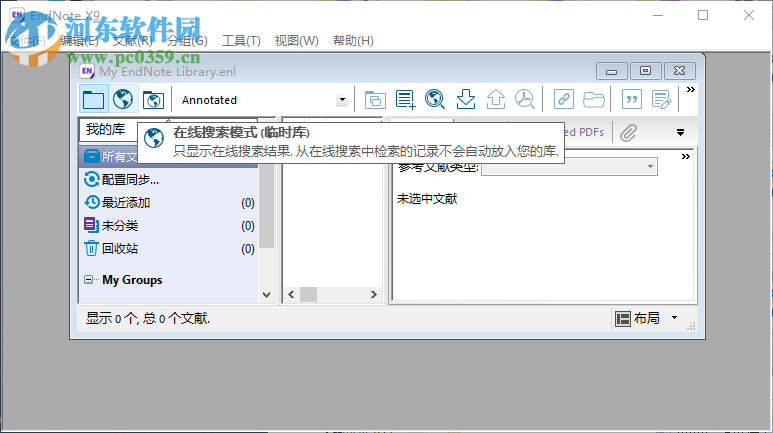Click the paperclip attach file icon
773x433 pixels.
[629, 133]
